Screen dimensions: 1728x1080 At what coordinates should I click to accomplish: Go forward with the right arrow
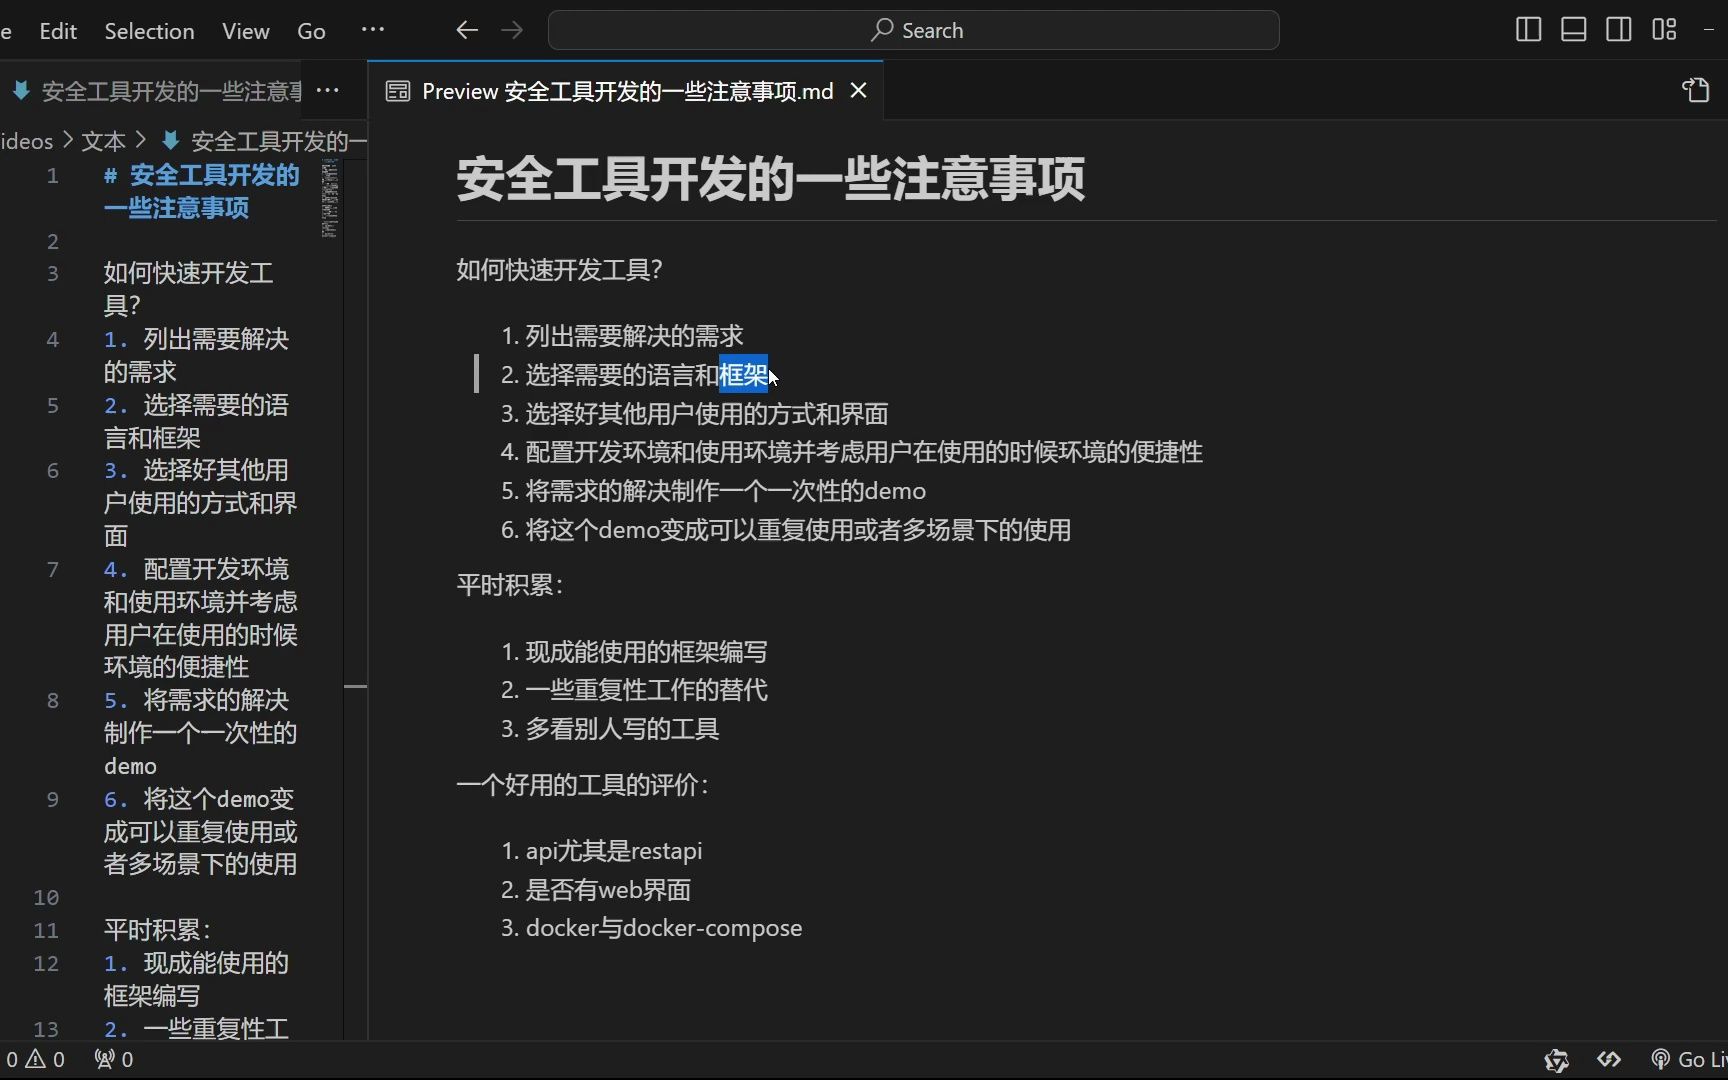512,30
